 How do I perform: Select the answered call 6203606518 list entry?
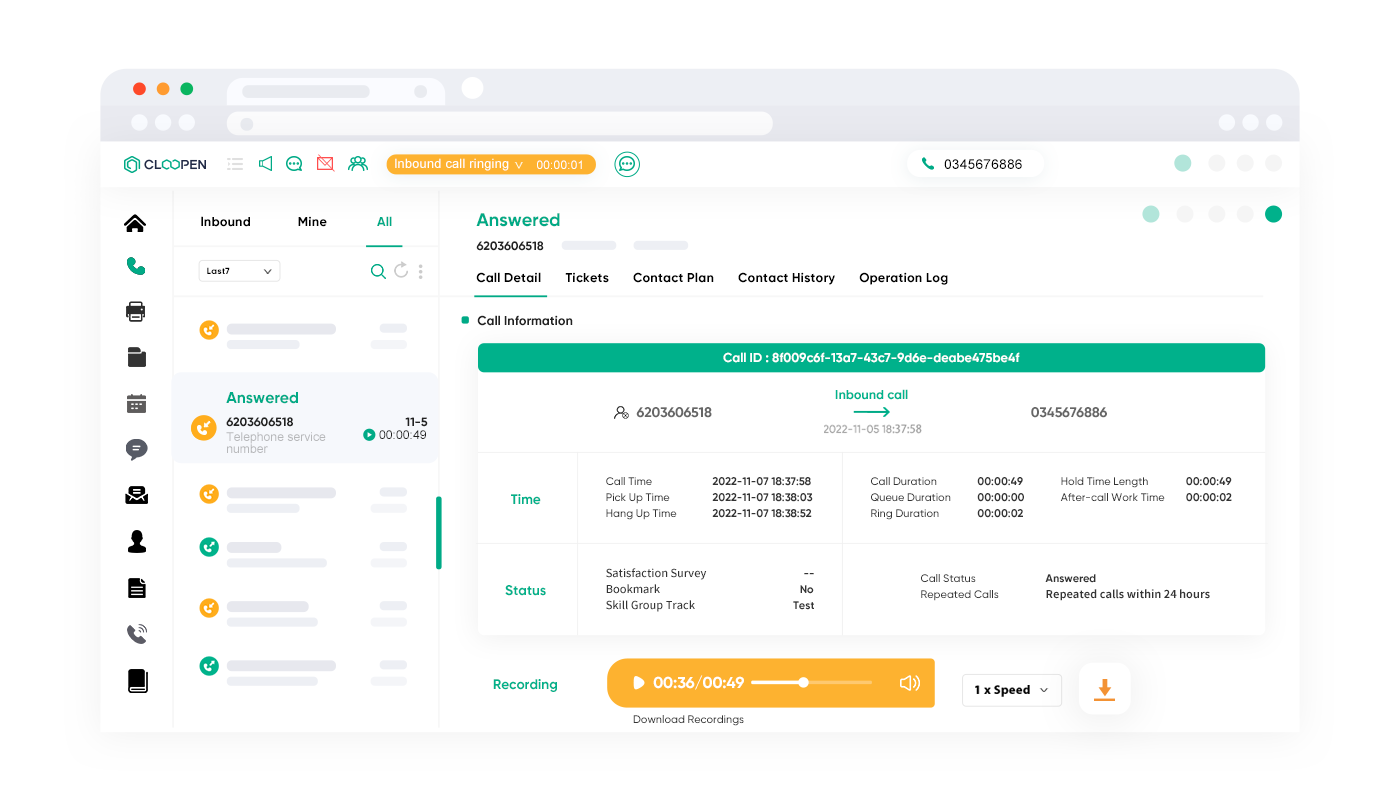point(306,422)
